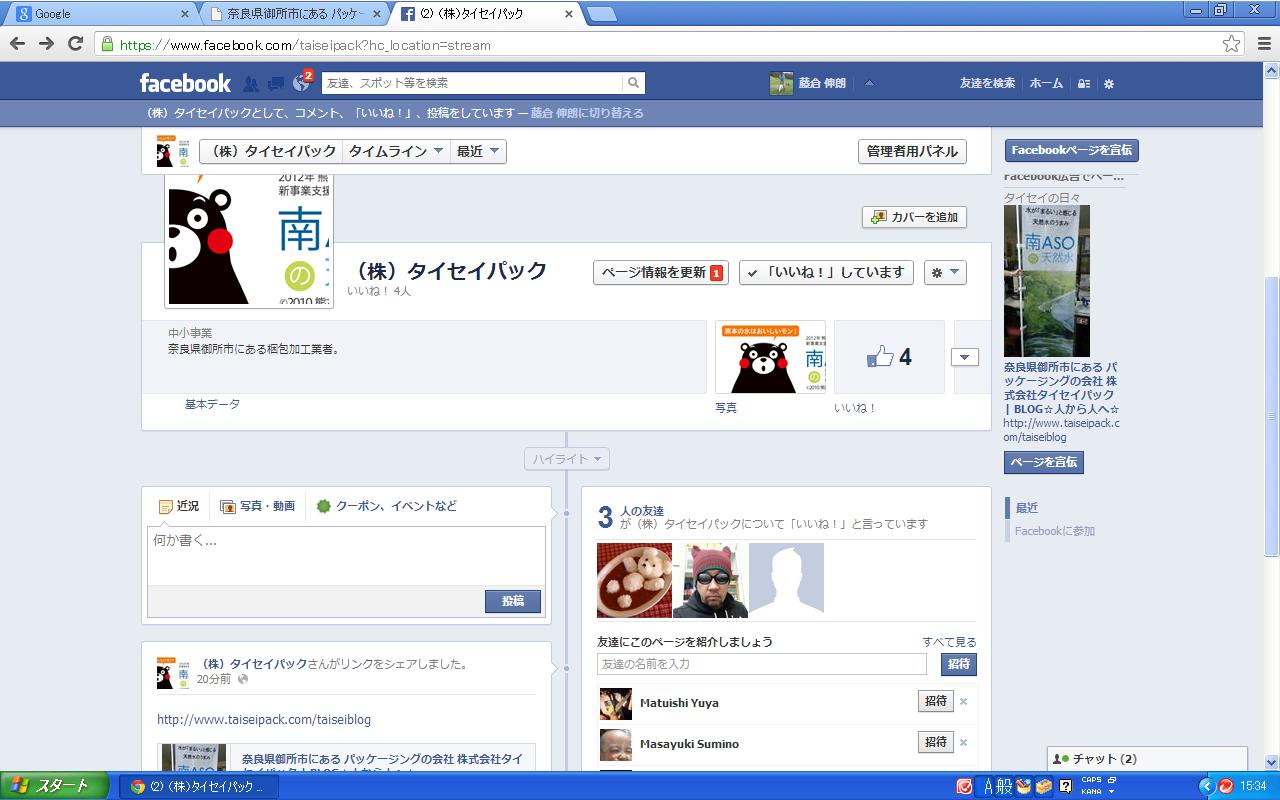Click the large thumbs-up likes tile showing 4

click(x=889, y=357)
